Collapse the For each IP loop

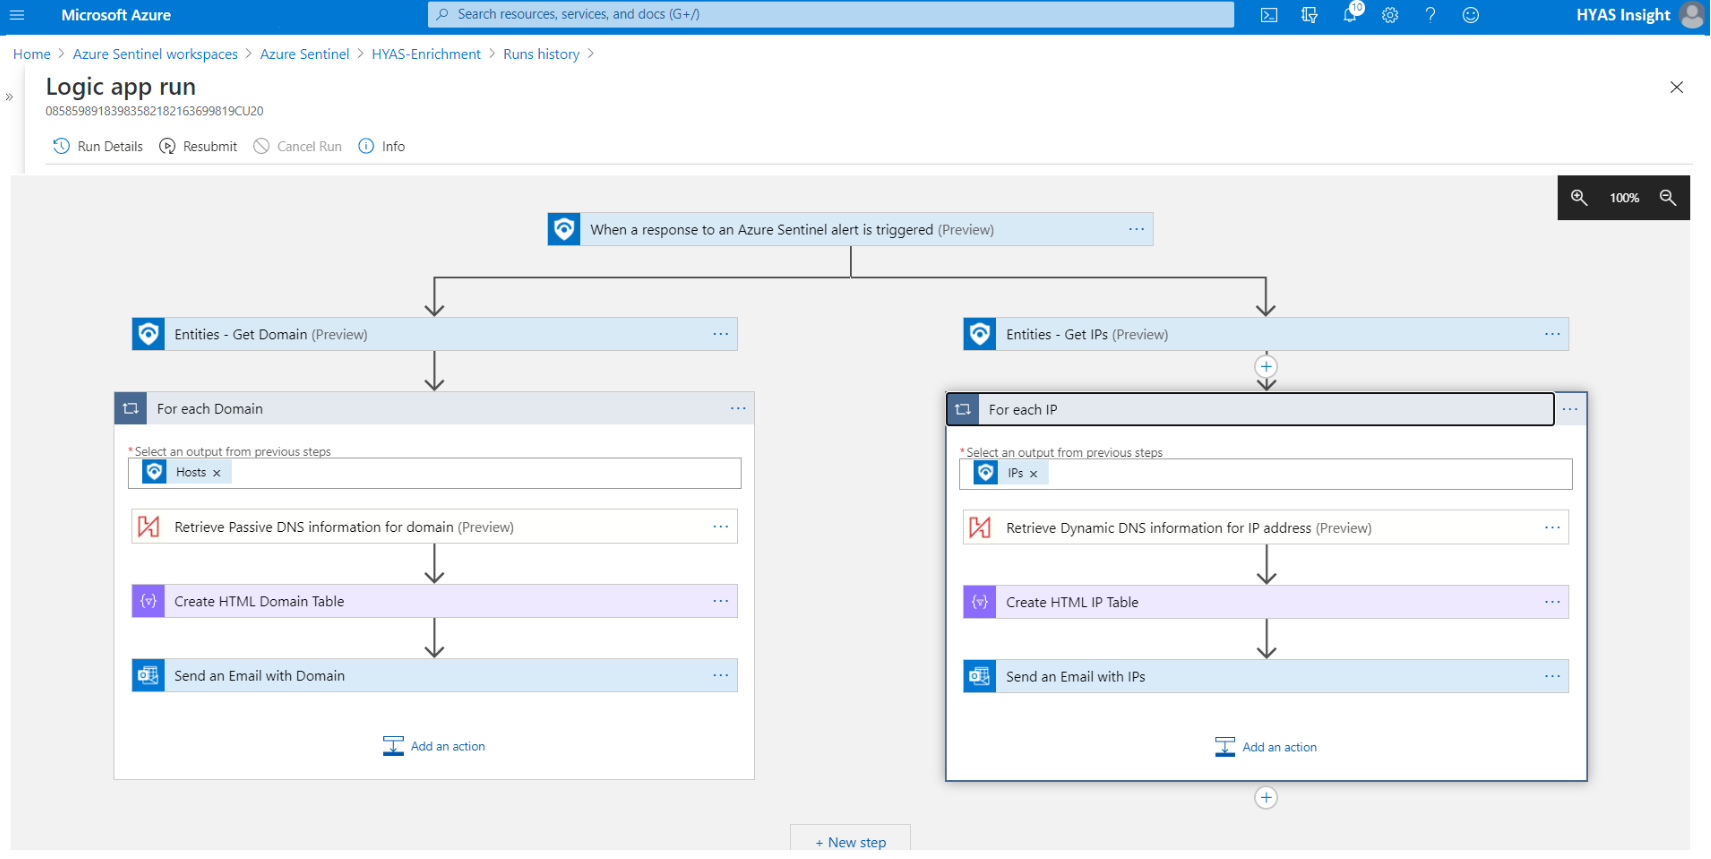tap(1250, 409)
